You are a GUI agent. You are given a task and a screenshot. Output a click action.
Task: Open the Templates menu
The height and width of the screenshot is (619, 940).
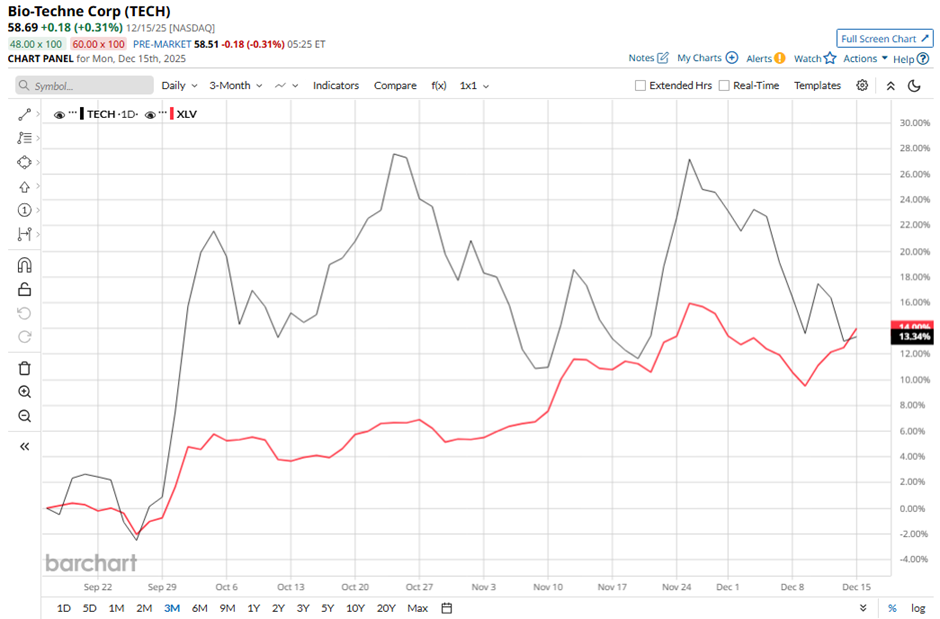coord(817,86)
